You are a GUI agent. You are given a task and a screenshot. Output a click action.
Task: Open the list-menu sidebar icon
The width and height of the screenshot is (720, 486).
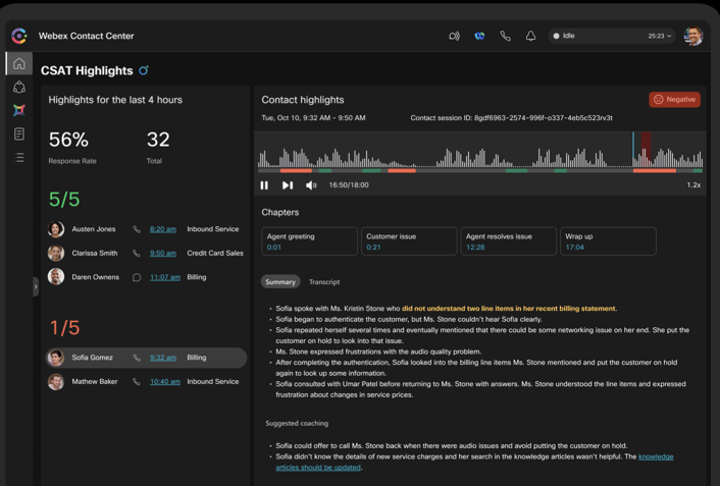(19, 158)
